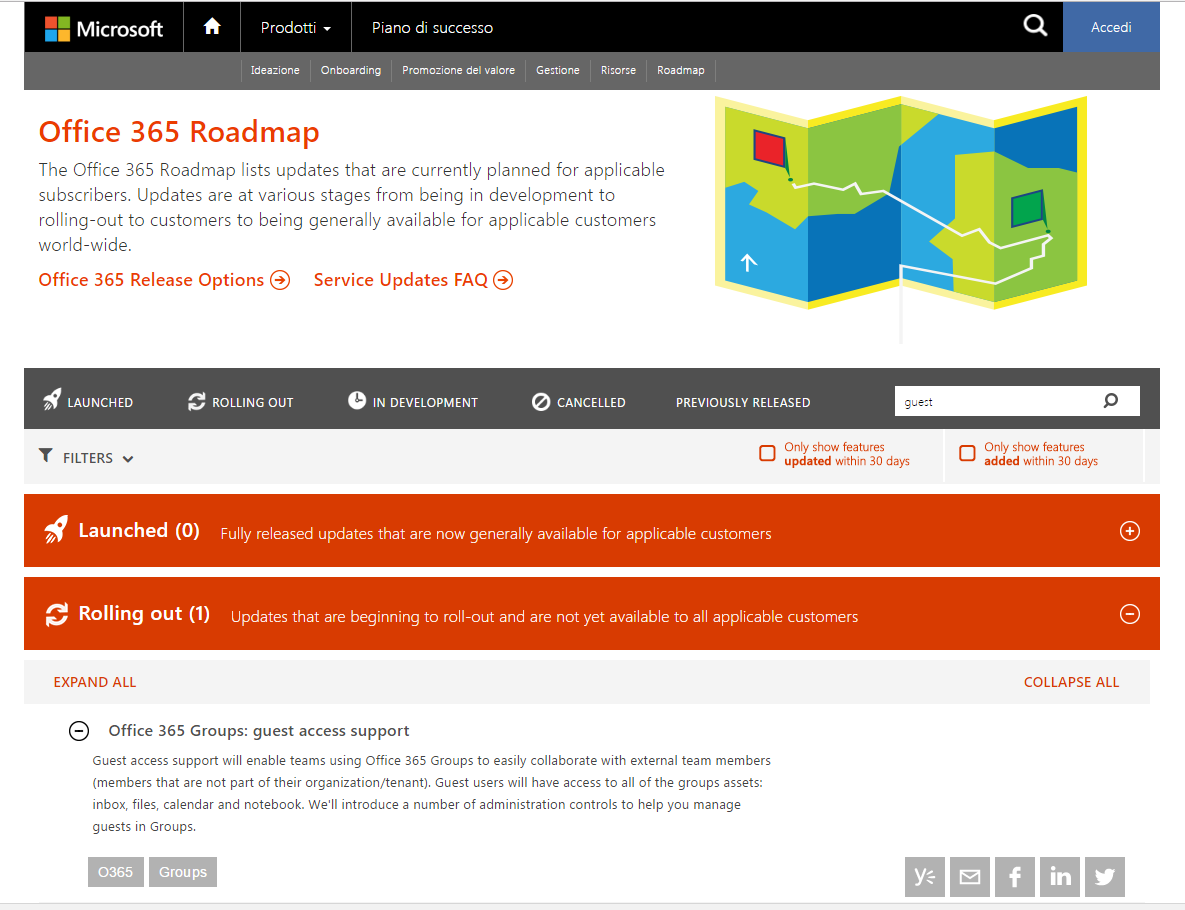Click the Home icon in top navigation
The image size is (1185, 910).
tap(212, 27)
